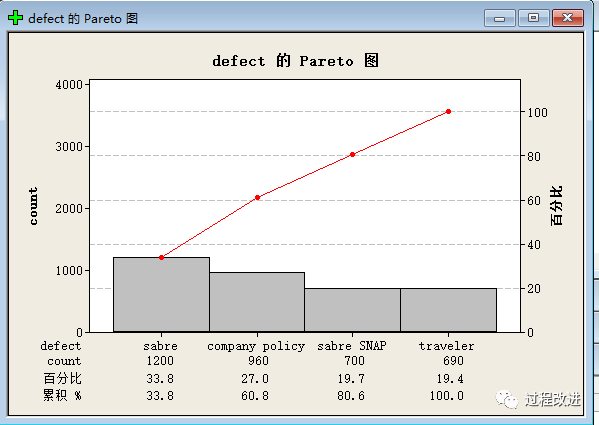
Task: Click the 20 tick label on right axis
Action: [x=534, y=289]
